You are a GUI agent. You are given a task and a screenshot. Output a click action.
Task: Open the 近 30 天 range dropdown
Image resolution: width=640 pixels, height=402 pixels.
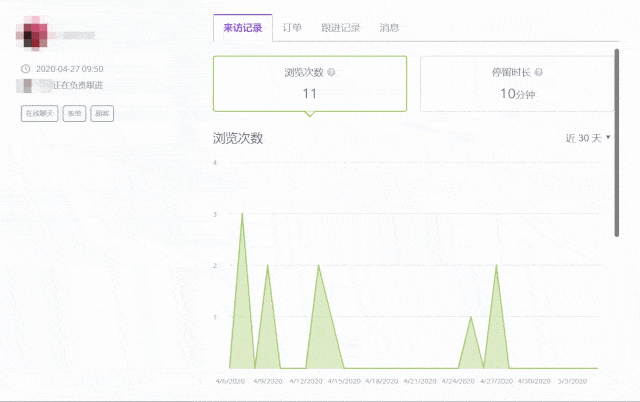point(588,138)
